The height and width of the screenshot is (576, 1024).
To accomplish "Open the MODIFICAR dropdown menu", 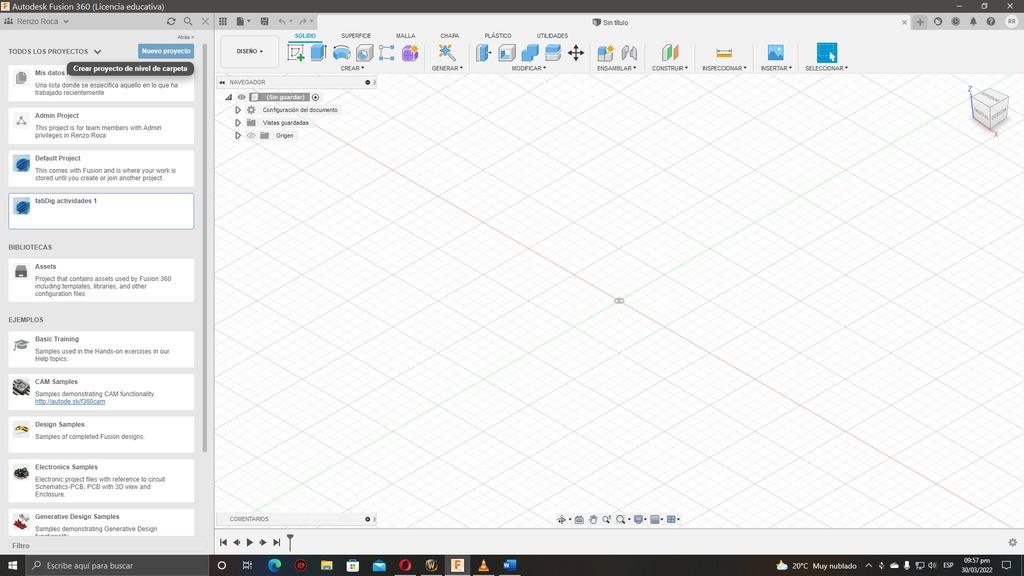I will tap(529, 68).
